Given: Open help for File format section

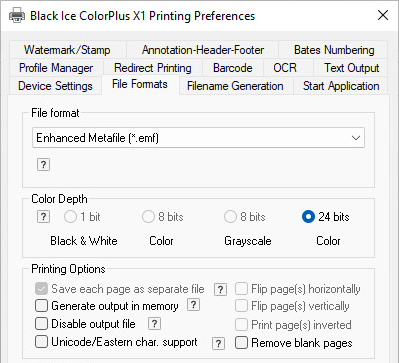Looking at the screenshot, I should pos(43,165).
